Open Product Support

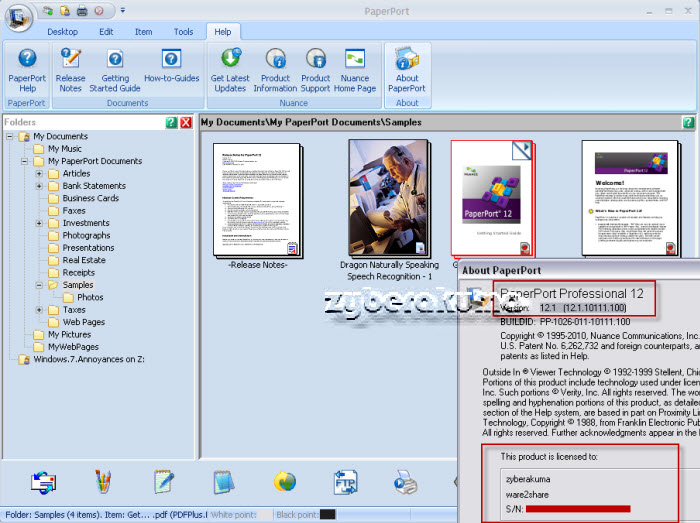click(x=316, y=70)
